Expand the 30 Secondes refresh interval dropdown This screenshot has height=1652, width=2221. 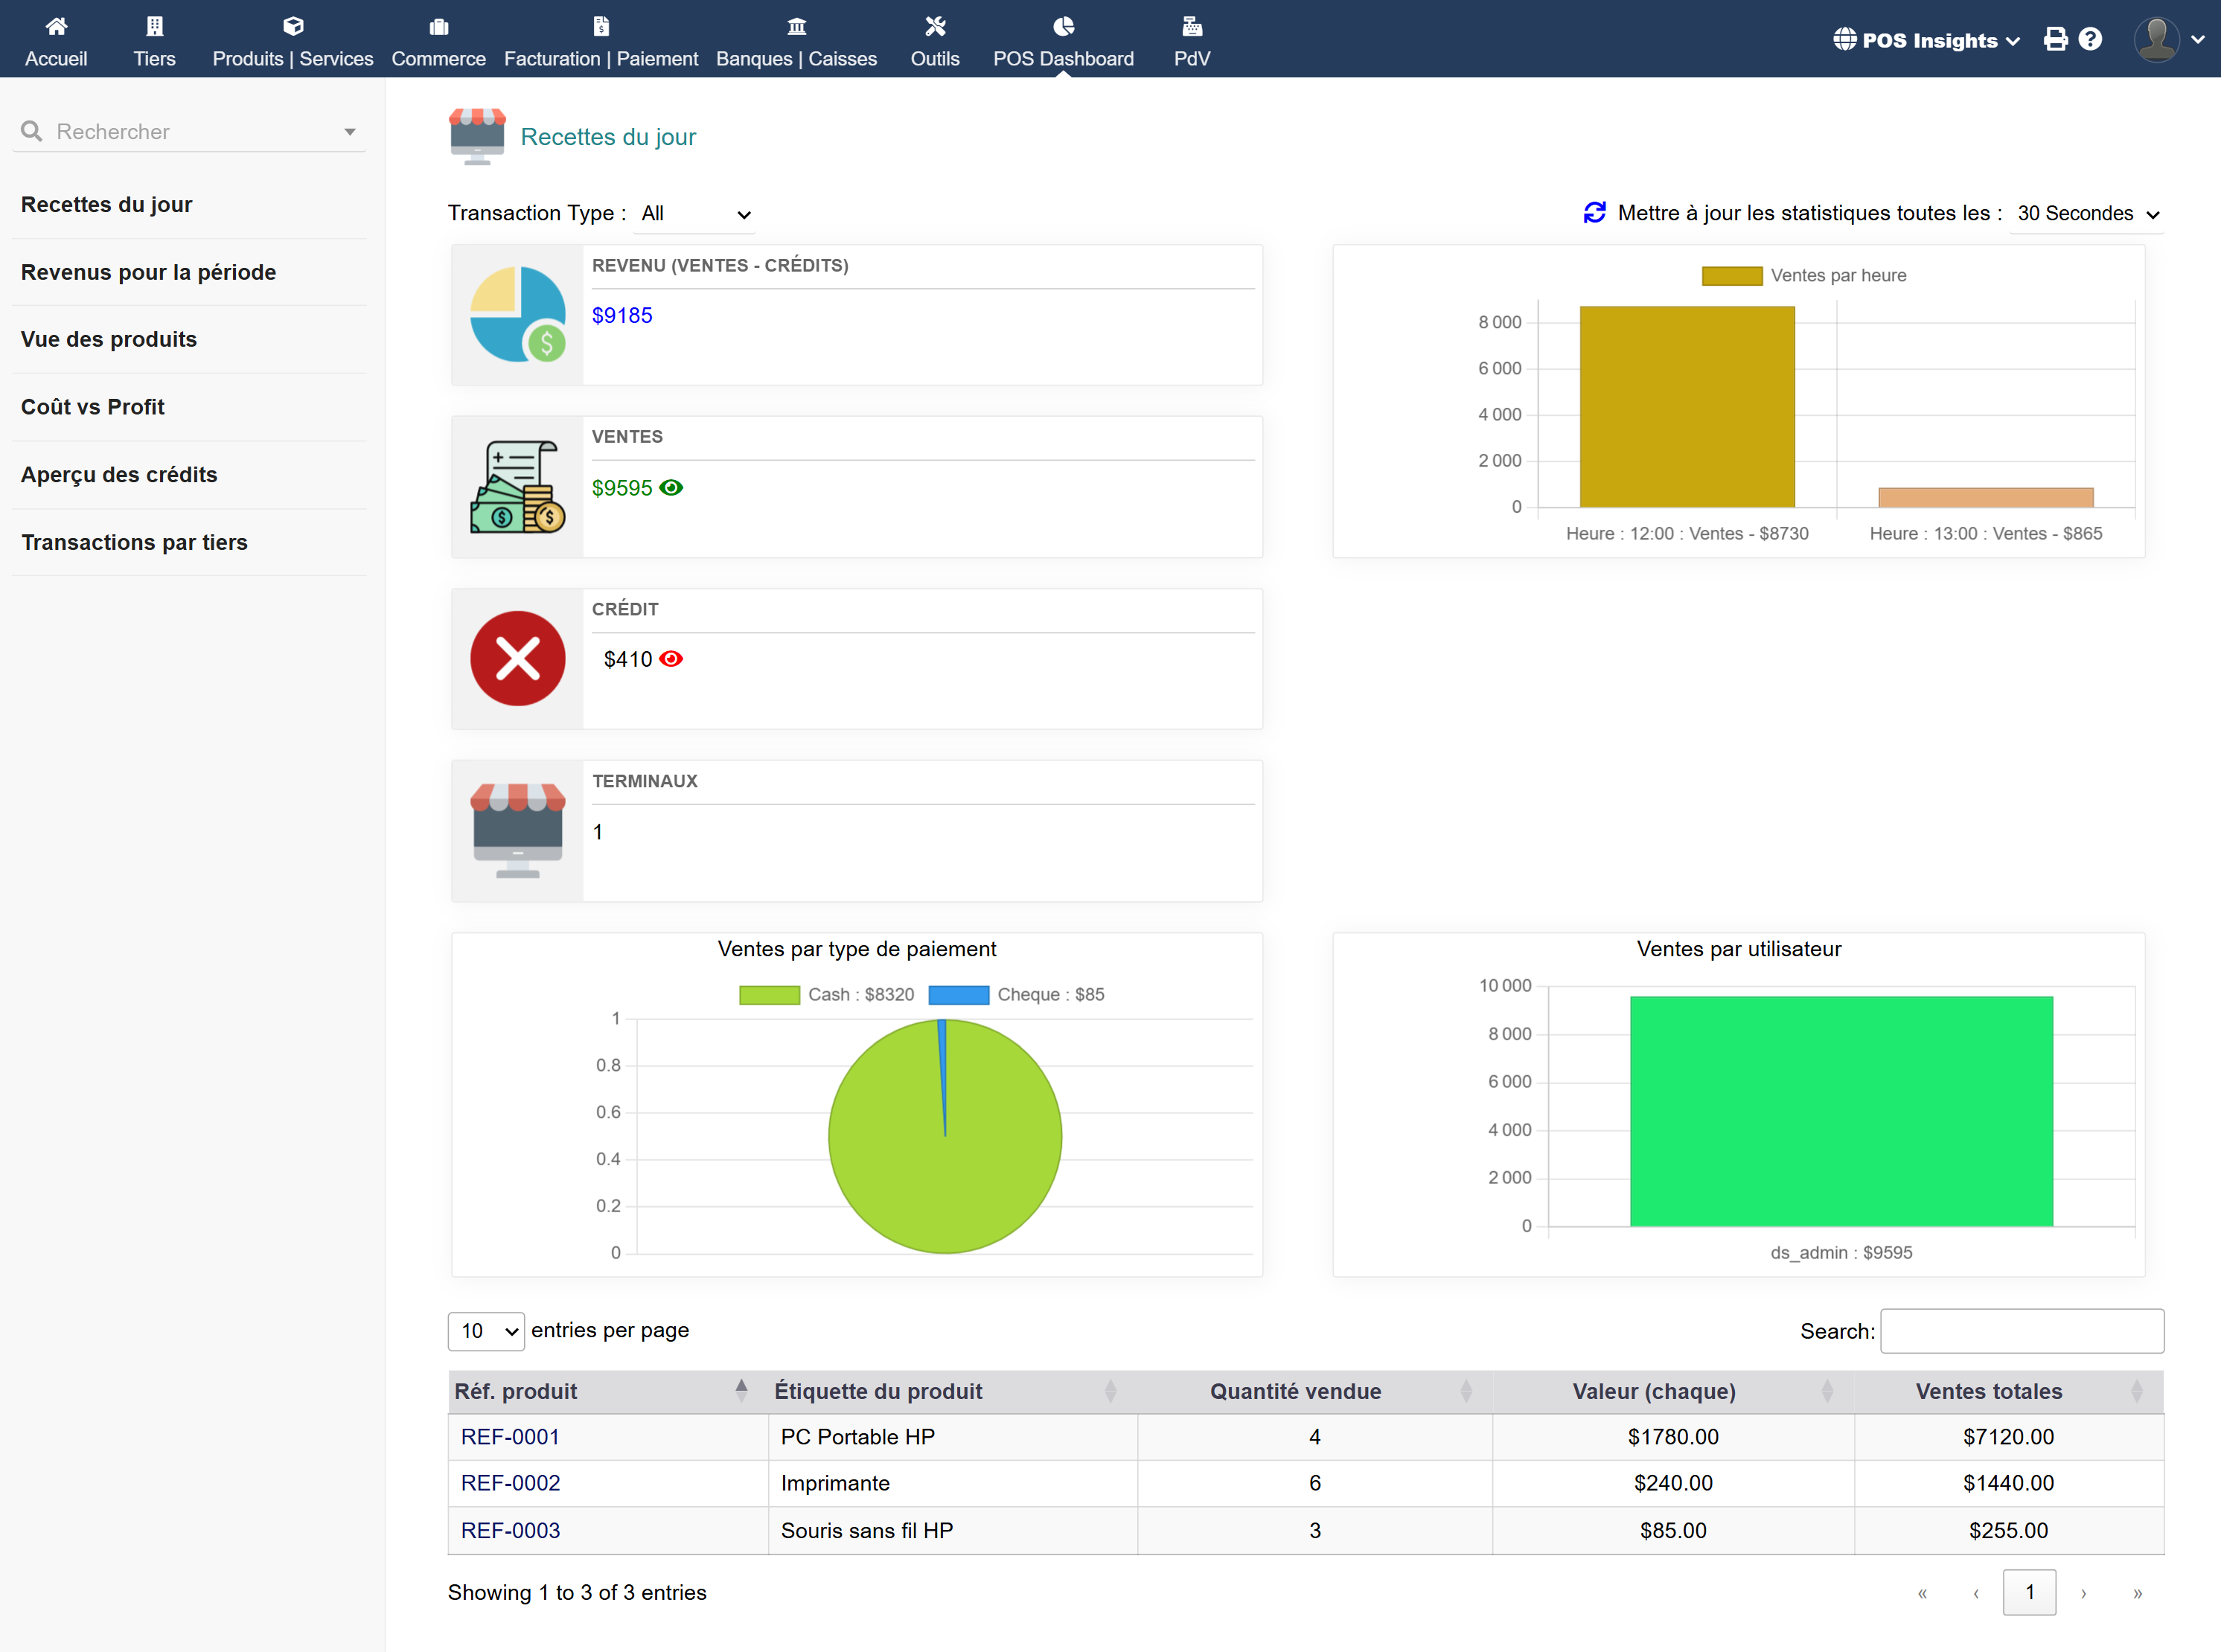[x=2087, y=214]
